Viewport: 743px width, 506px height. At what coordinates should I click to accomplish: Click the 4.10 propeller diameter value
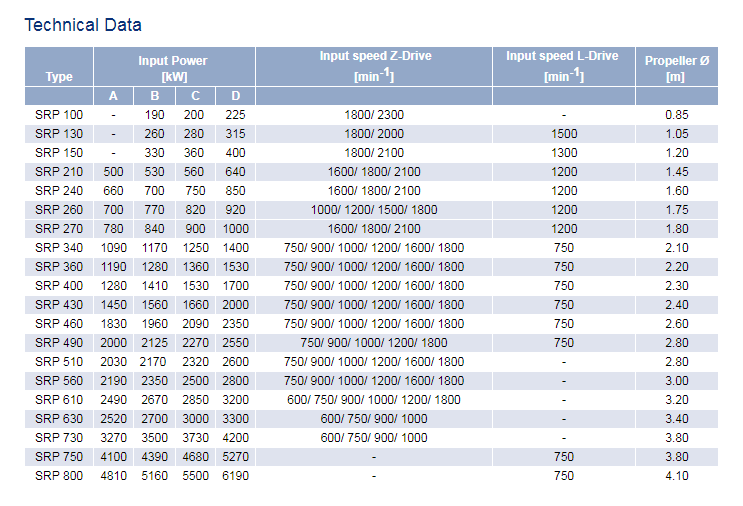pyautogui.click(x=676, y=476)
